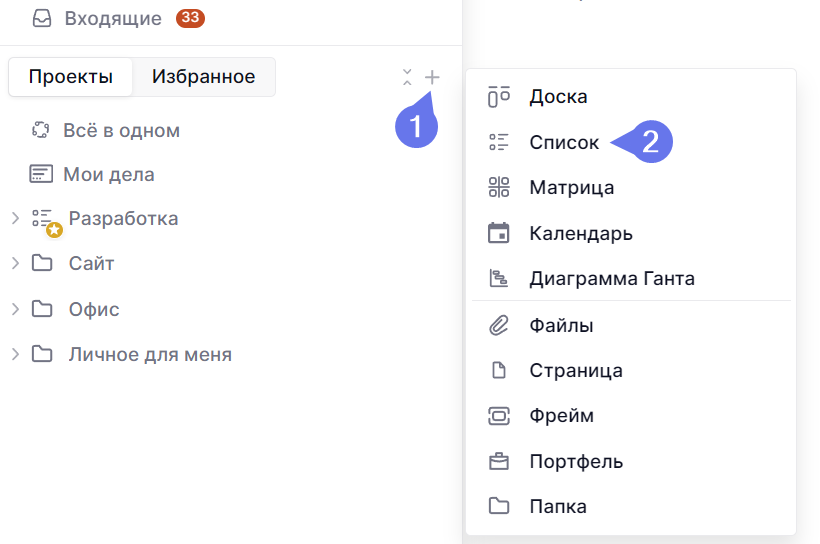The height and width of the screenshot is (544, 820).
Task: Switch to the Избранное tab
Action: point(203,77)
